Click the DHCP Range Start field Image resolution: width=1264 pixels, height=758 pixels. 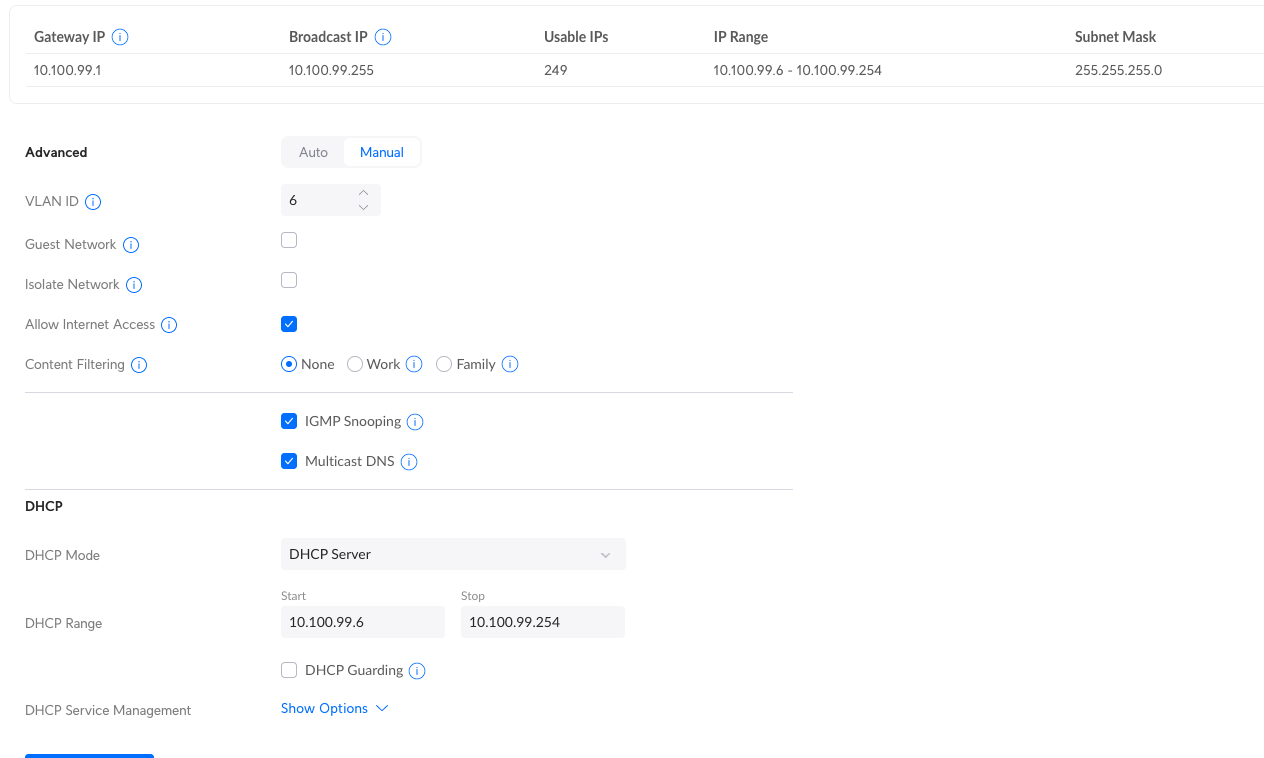pos(362,622)
